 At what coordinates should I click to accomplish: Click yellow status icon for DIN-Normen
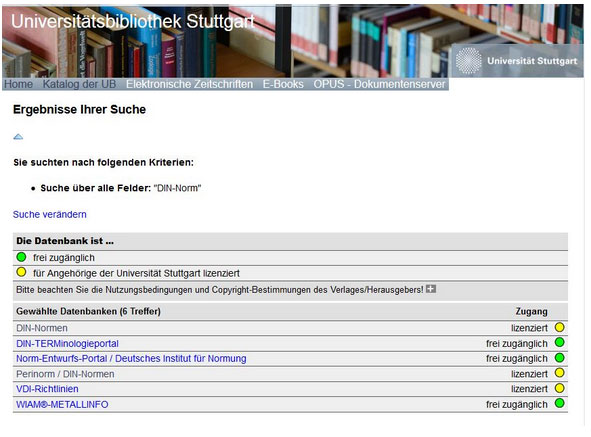[x=559, y=327]
